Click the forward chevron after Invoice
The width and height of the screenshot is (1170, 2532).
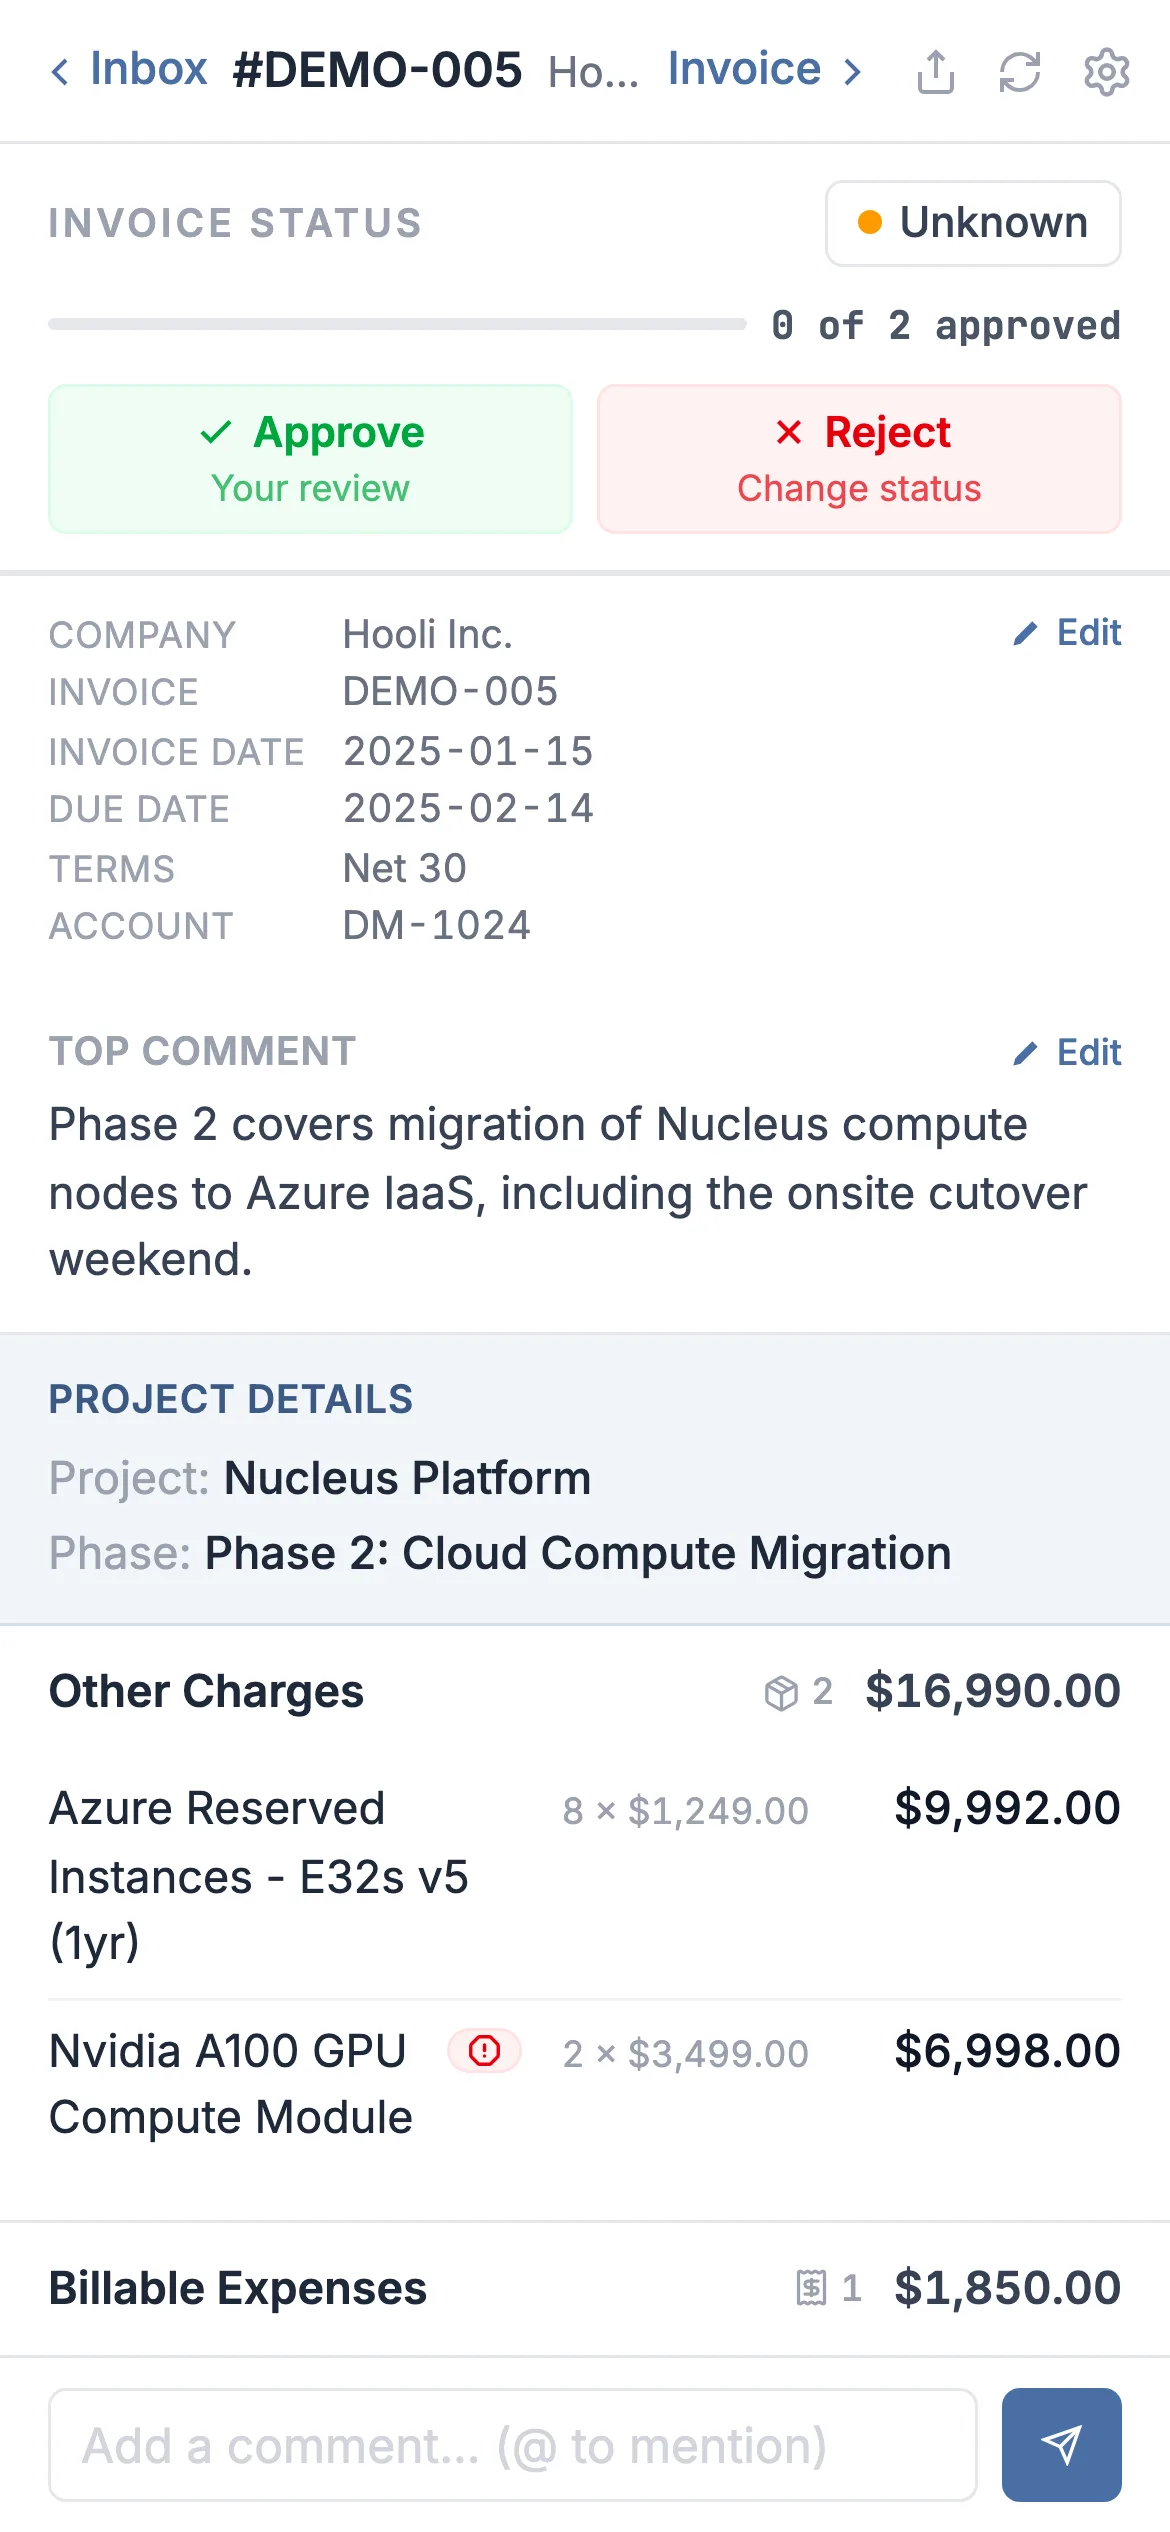[x=852, y=72]
